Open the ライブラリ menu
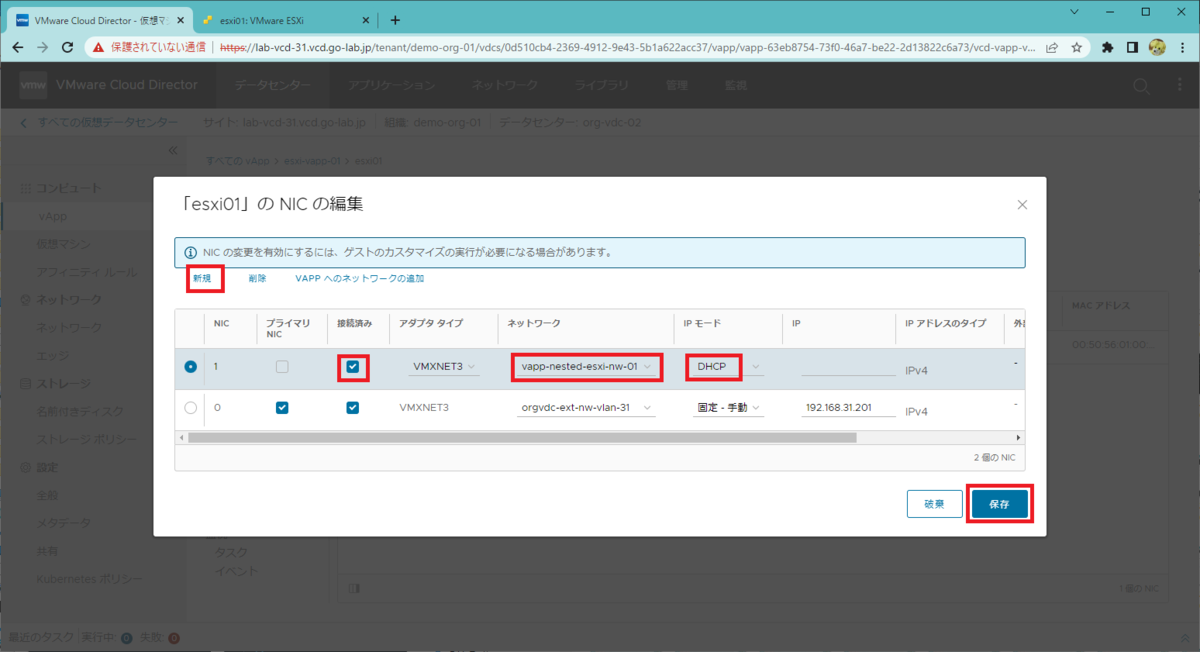1200x652 pixels. pyautogui.click(x=602, y=86)
